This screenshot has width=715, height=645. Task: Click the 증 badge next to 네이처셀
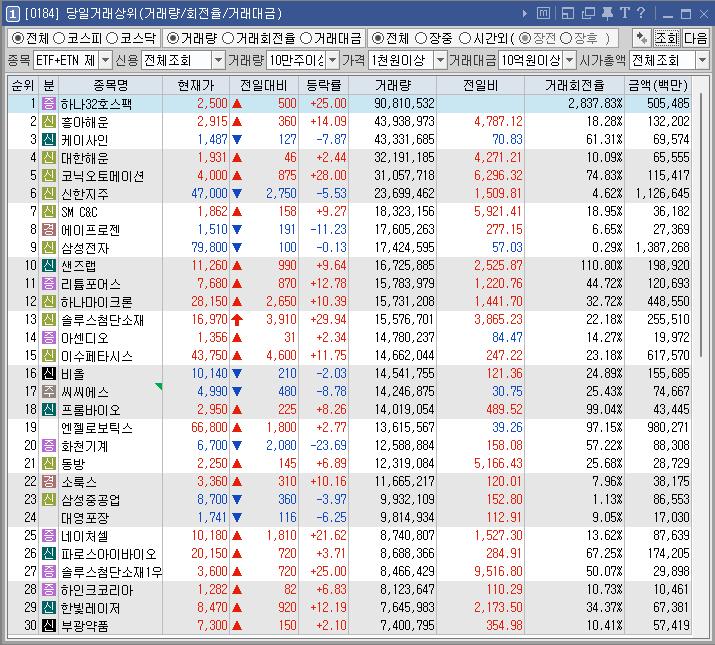point(49,536)
